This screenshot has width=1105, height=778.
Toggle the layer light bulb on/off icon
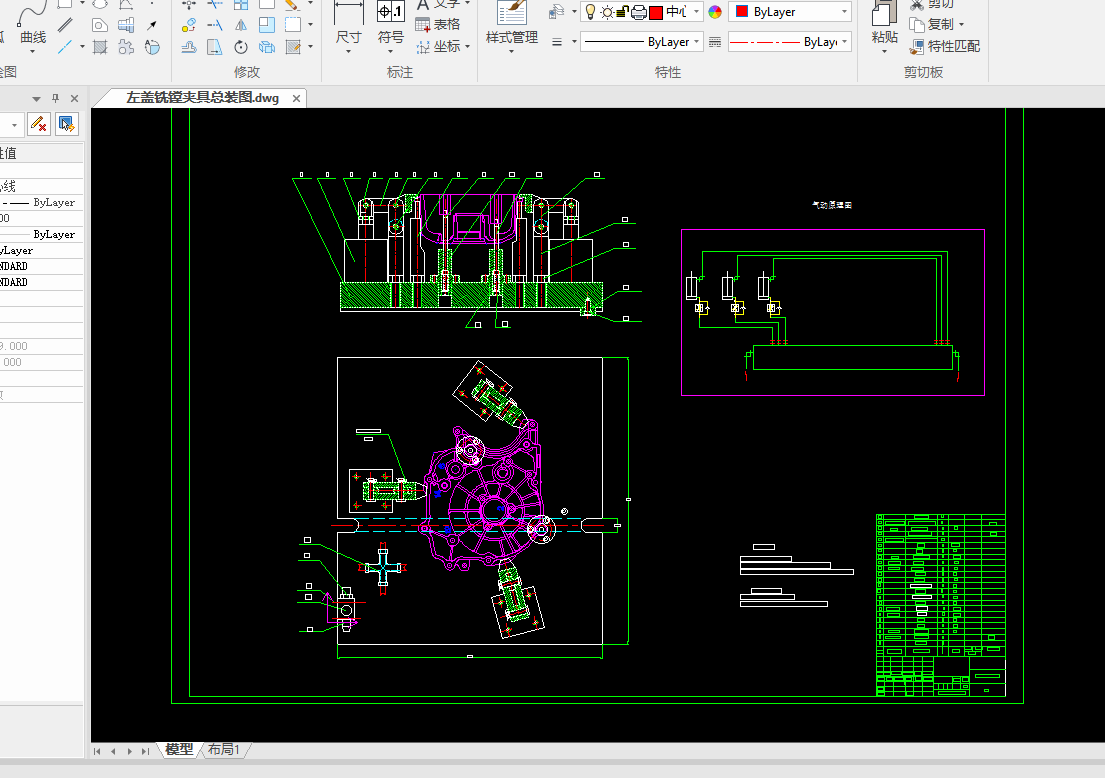point(590,12)
